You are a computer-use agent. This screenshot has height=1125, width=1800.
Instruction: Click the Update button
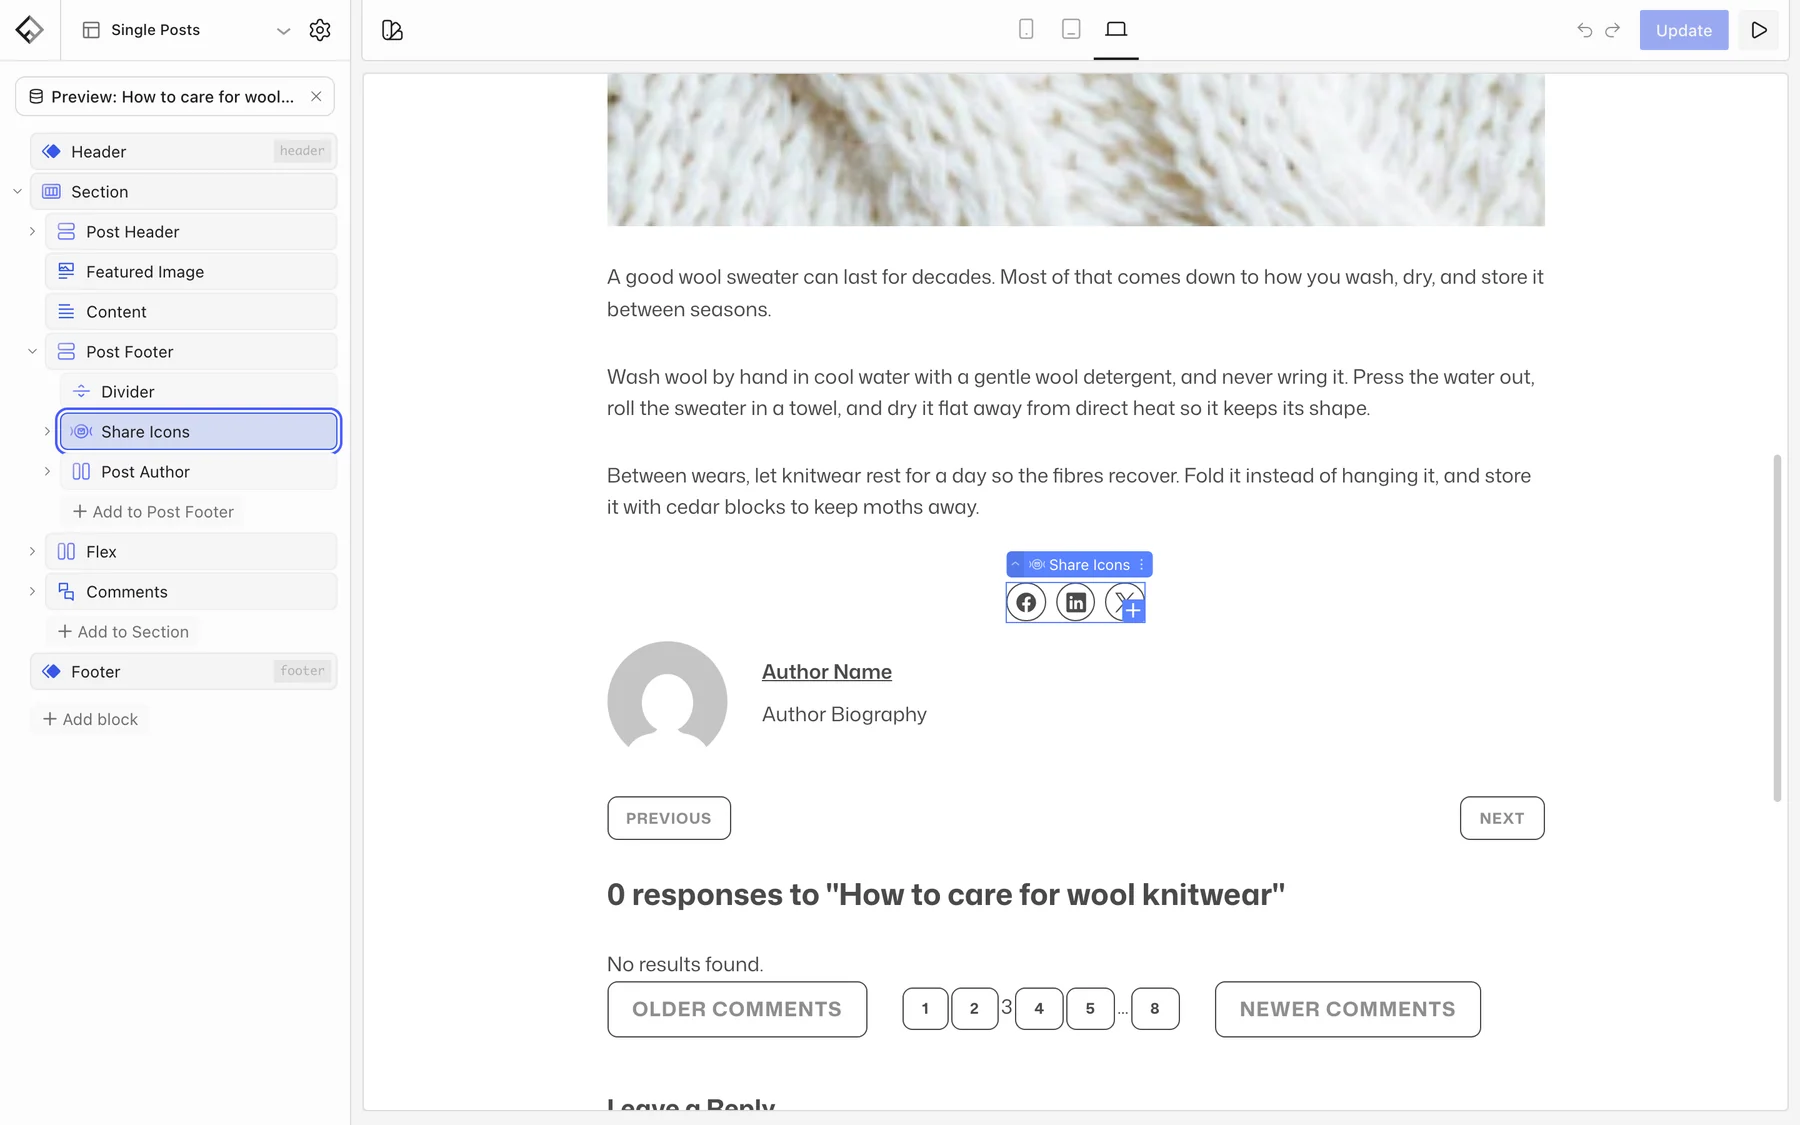(1684, 30)
